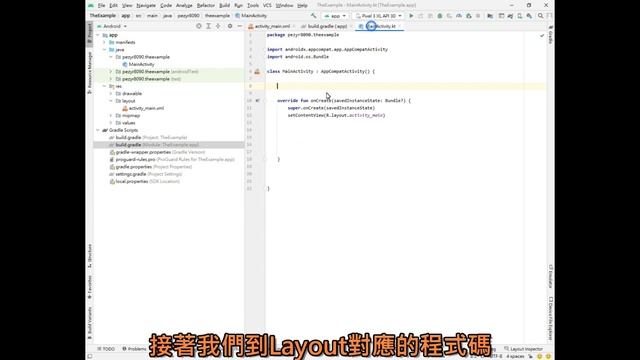
Task: Toggle the Build Variants side tab
Action: click(x=90, y=323)
